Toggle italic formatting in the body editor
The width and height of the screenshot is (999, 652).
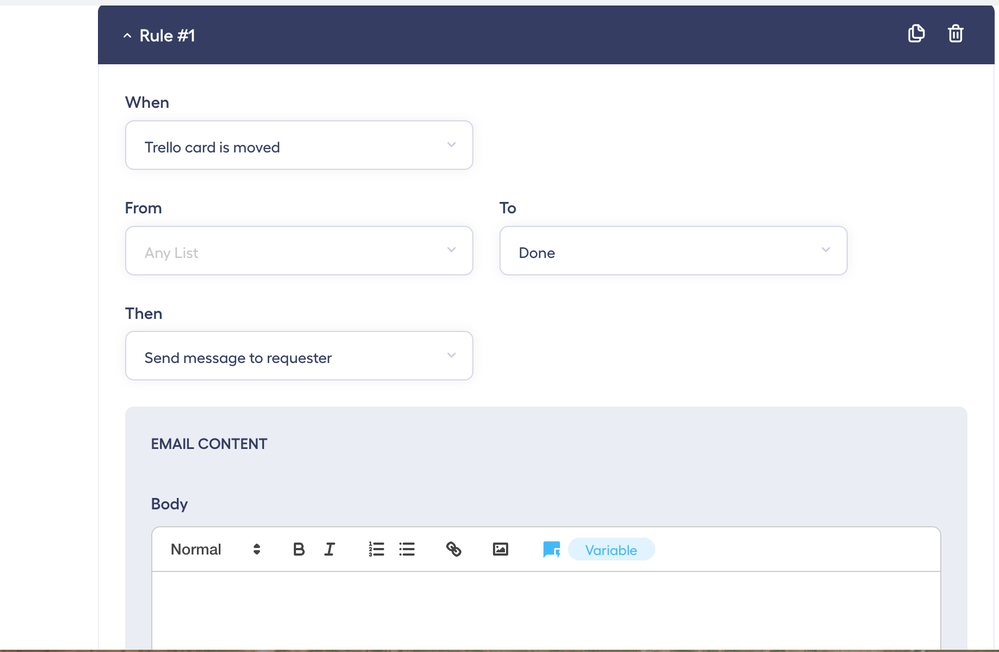click(x=329, y=549)
